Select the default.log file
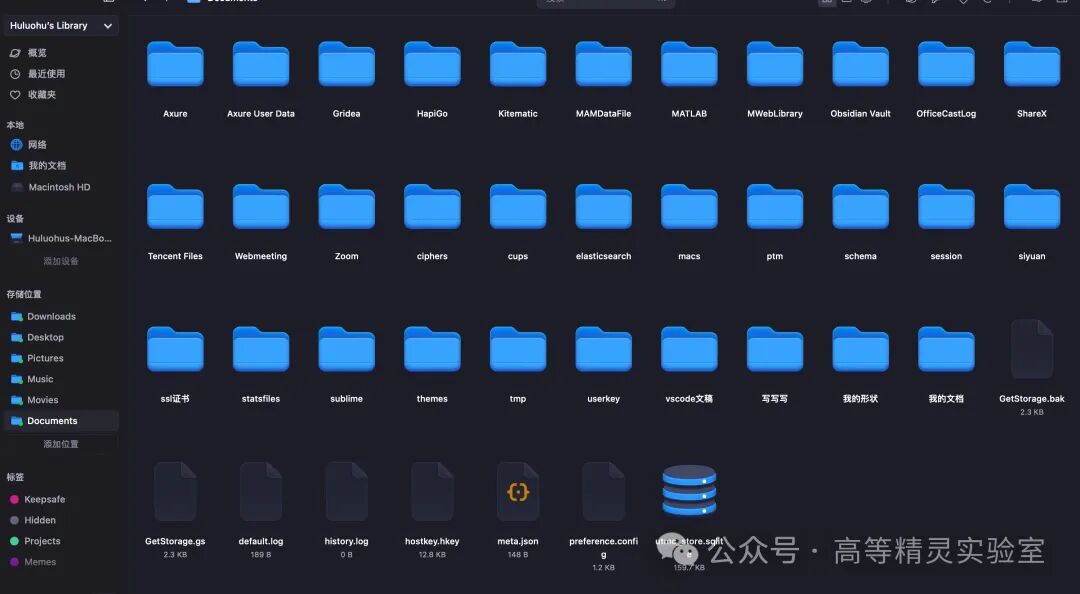This screenshot has width=1080, height=594. pyautogui.click(x=261, y=491)
